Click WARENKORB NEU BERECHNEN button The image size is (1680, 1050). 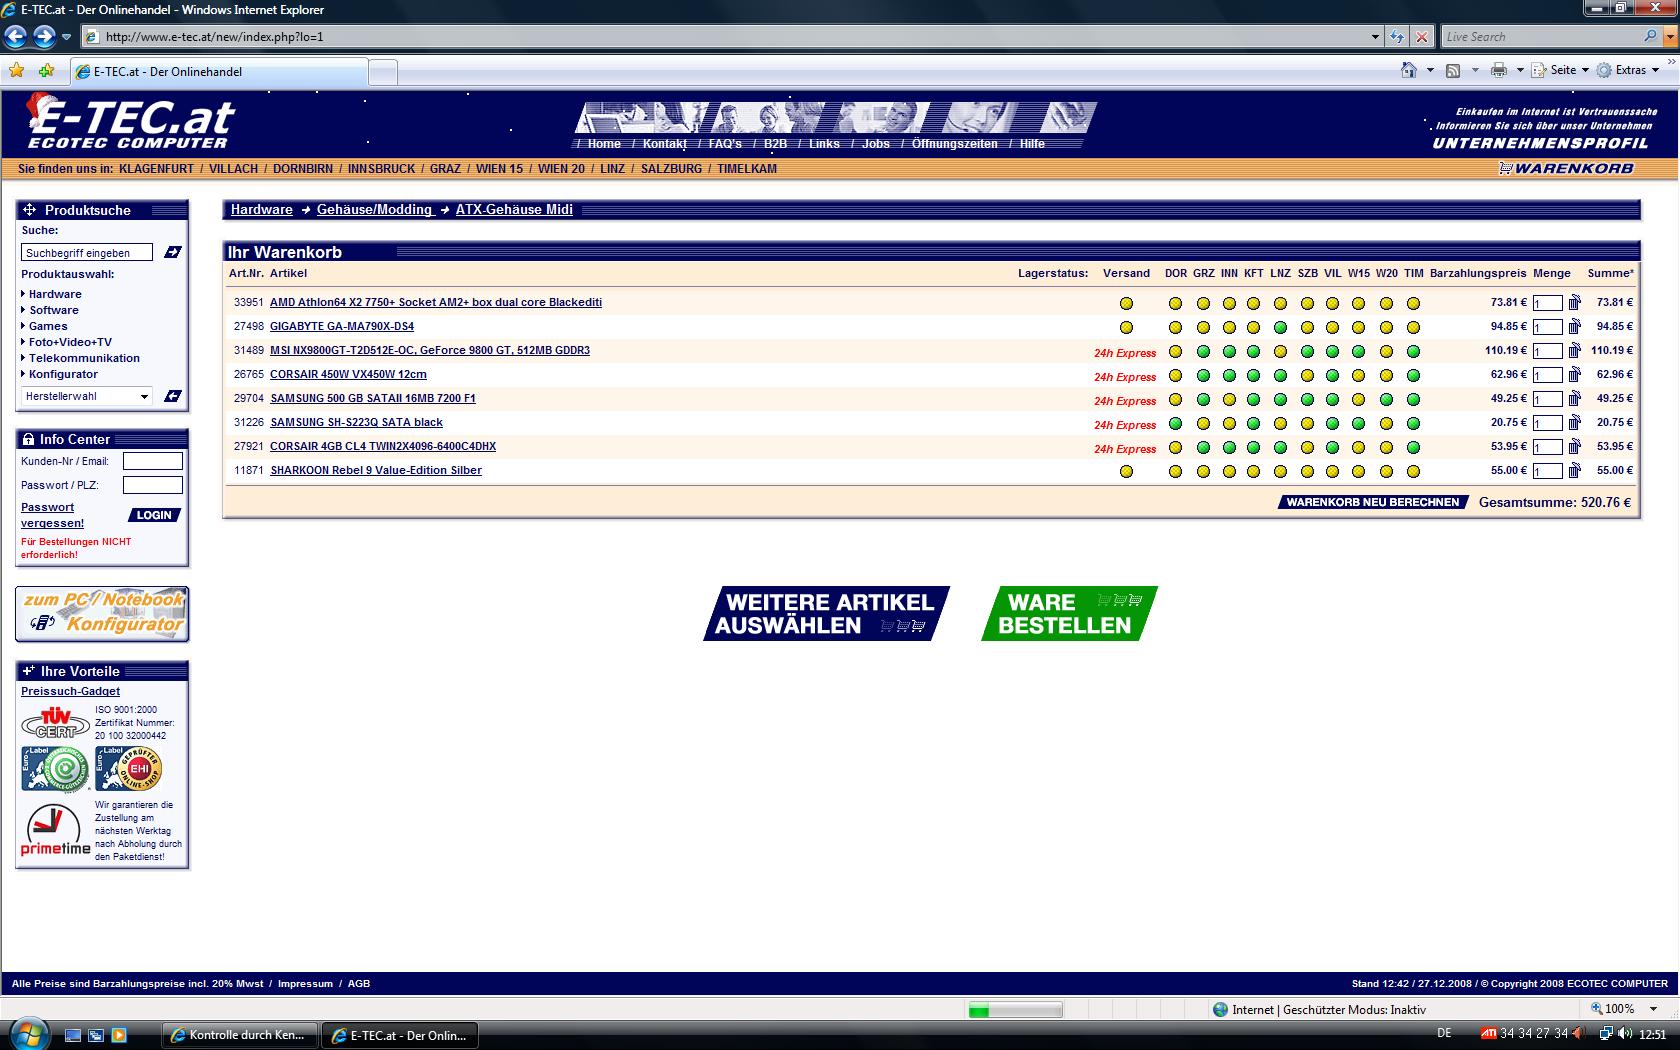(1372, 502)
